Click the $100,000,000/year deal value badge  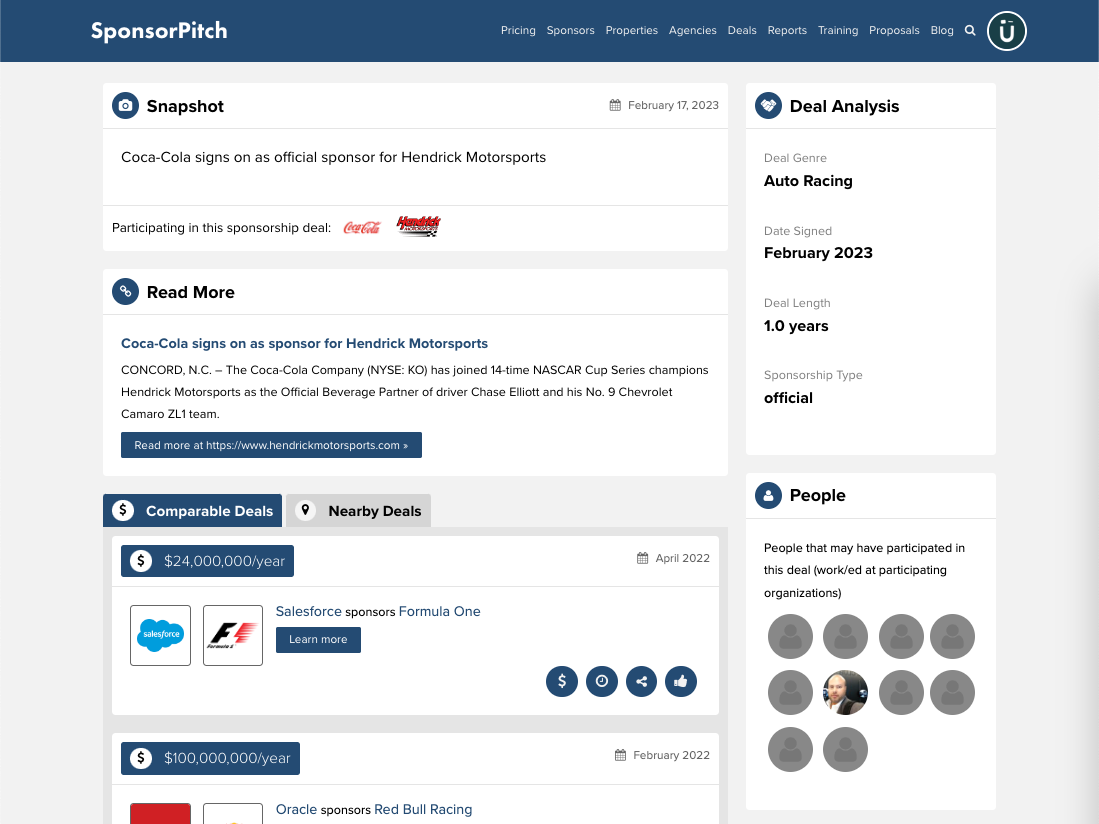click(210, 758)
